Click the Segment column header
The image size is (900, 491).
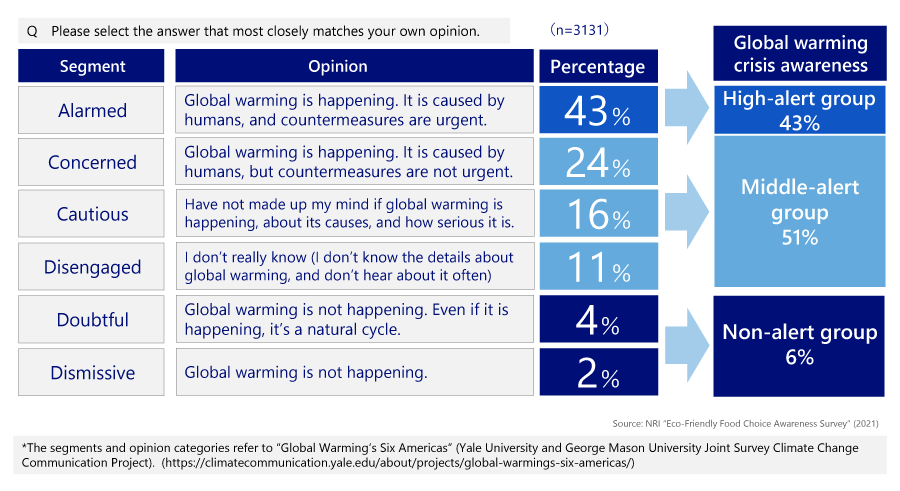[x=92, y=66]
